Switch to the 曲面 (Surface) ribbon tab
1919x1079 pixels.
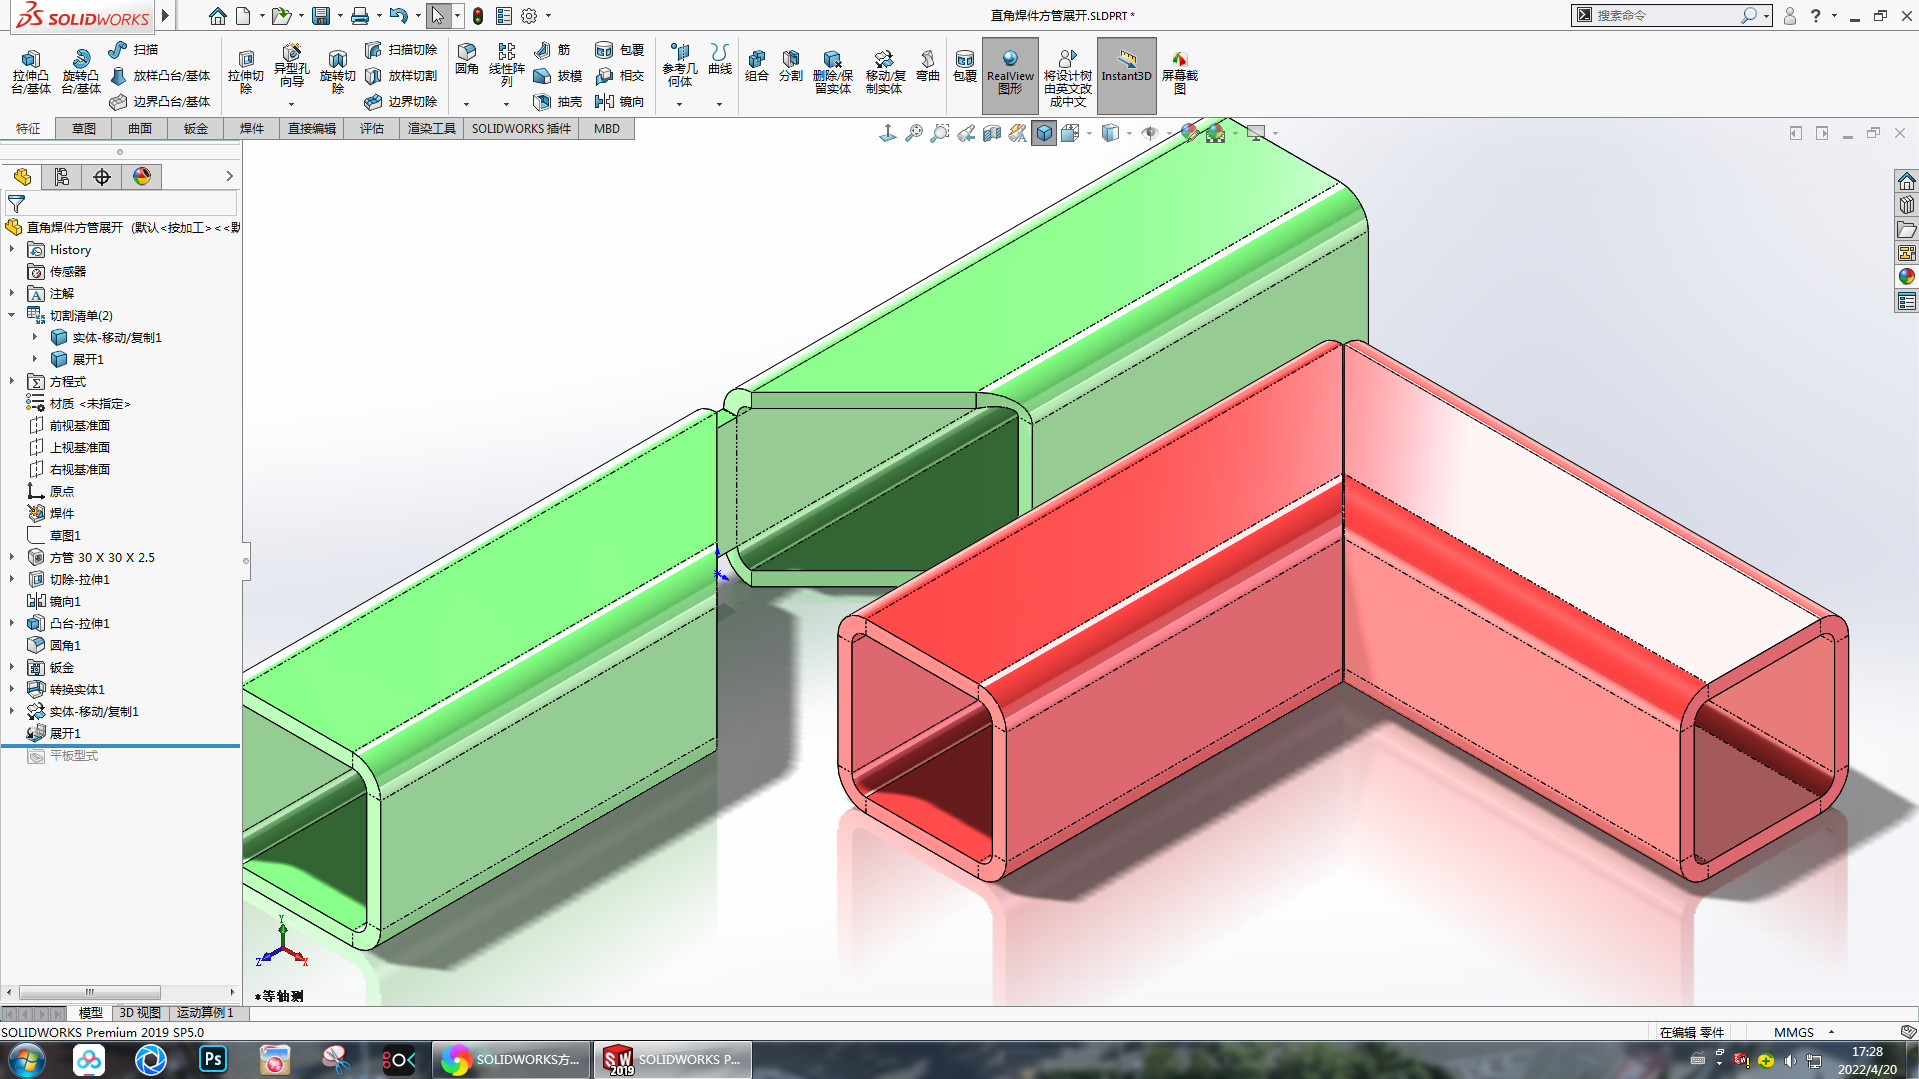click(140, 129)
